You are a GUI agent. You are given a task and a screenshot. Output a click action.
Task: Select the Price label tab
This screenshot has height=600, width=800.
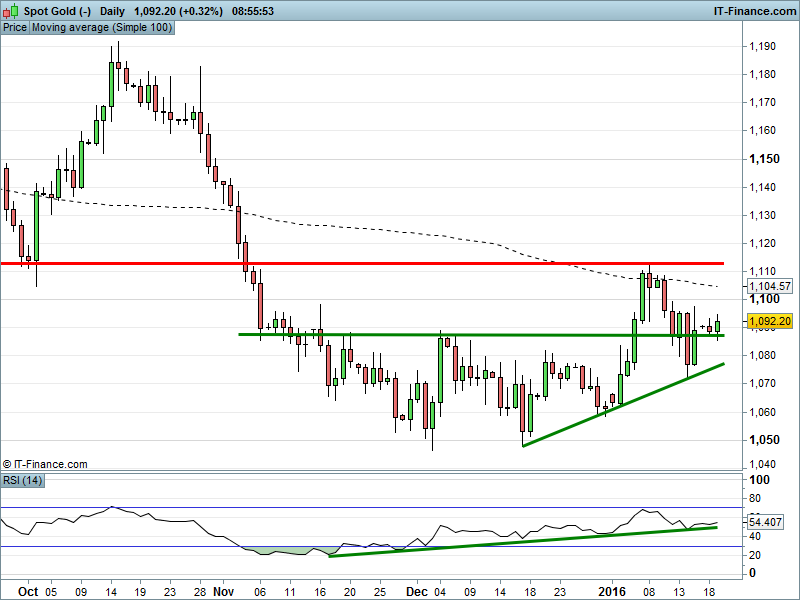pyautogui.click(x=15, y=28)
